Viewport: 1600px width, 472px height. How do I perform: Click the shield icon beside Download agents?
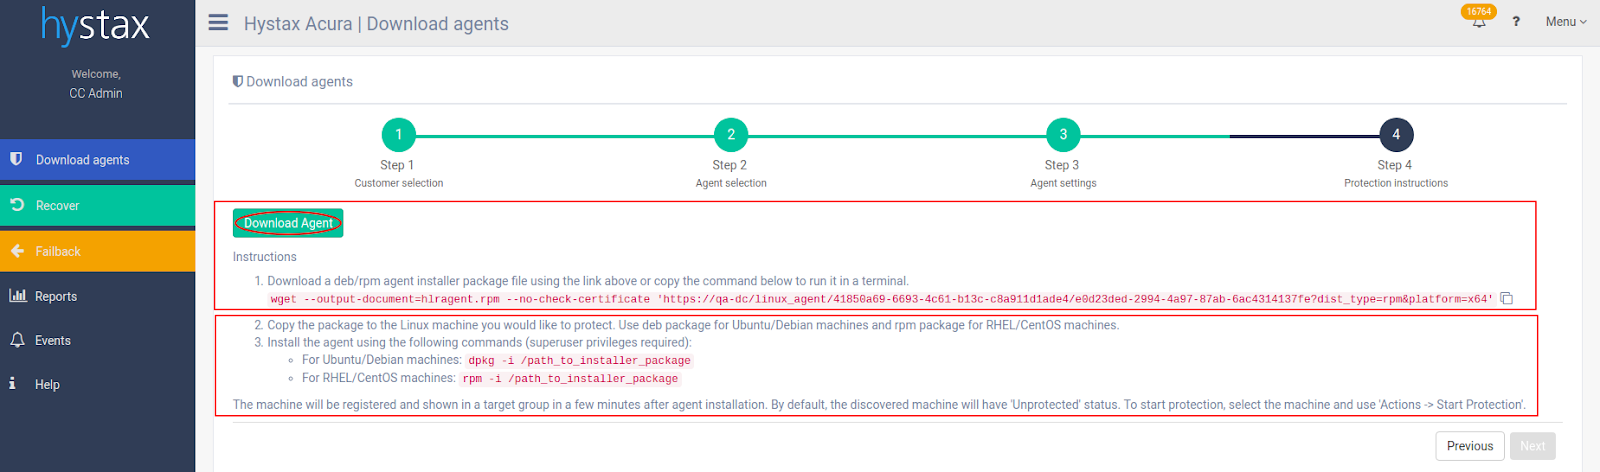click(17, 159)
